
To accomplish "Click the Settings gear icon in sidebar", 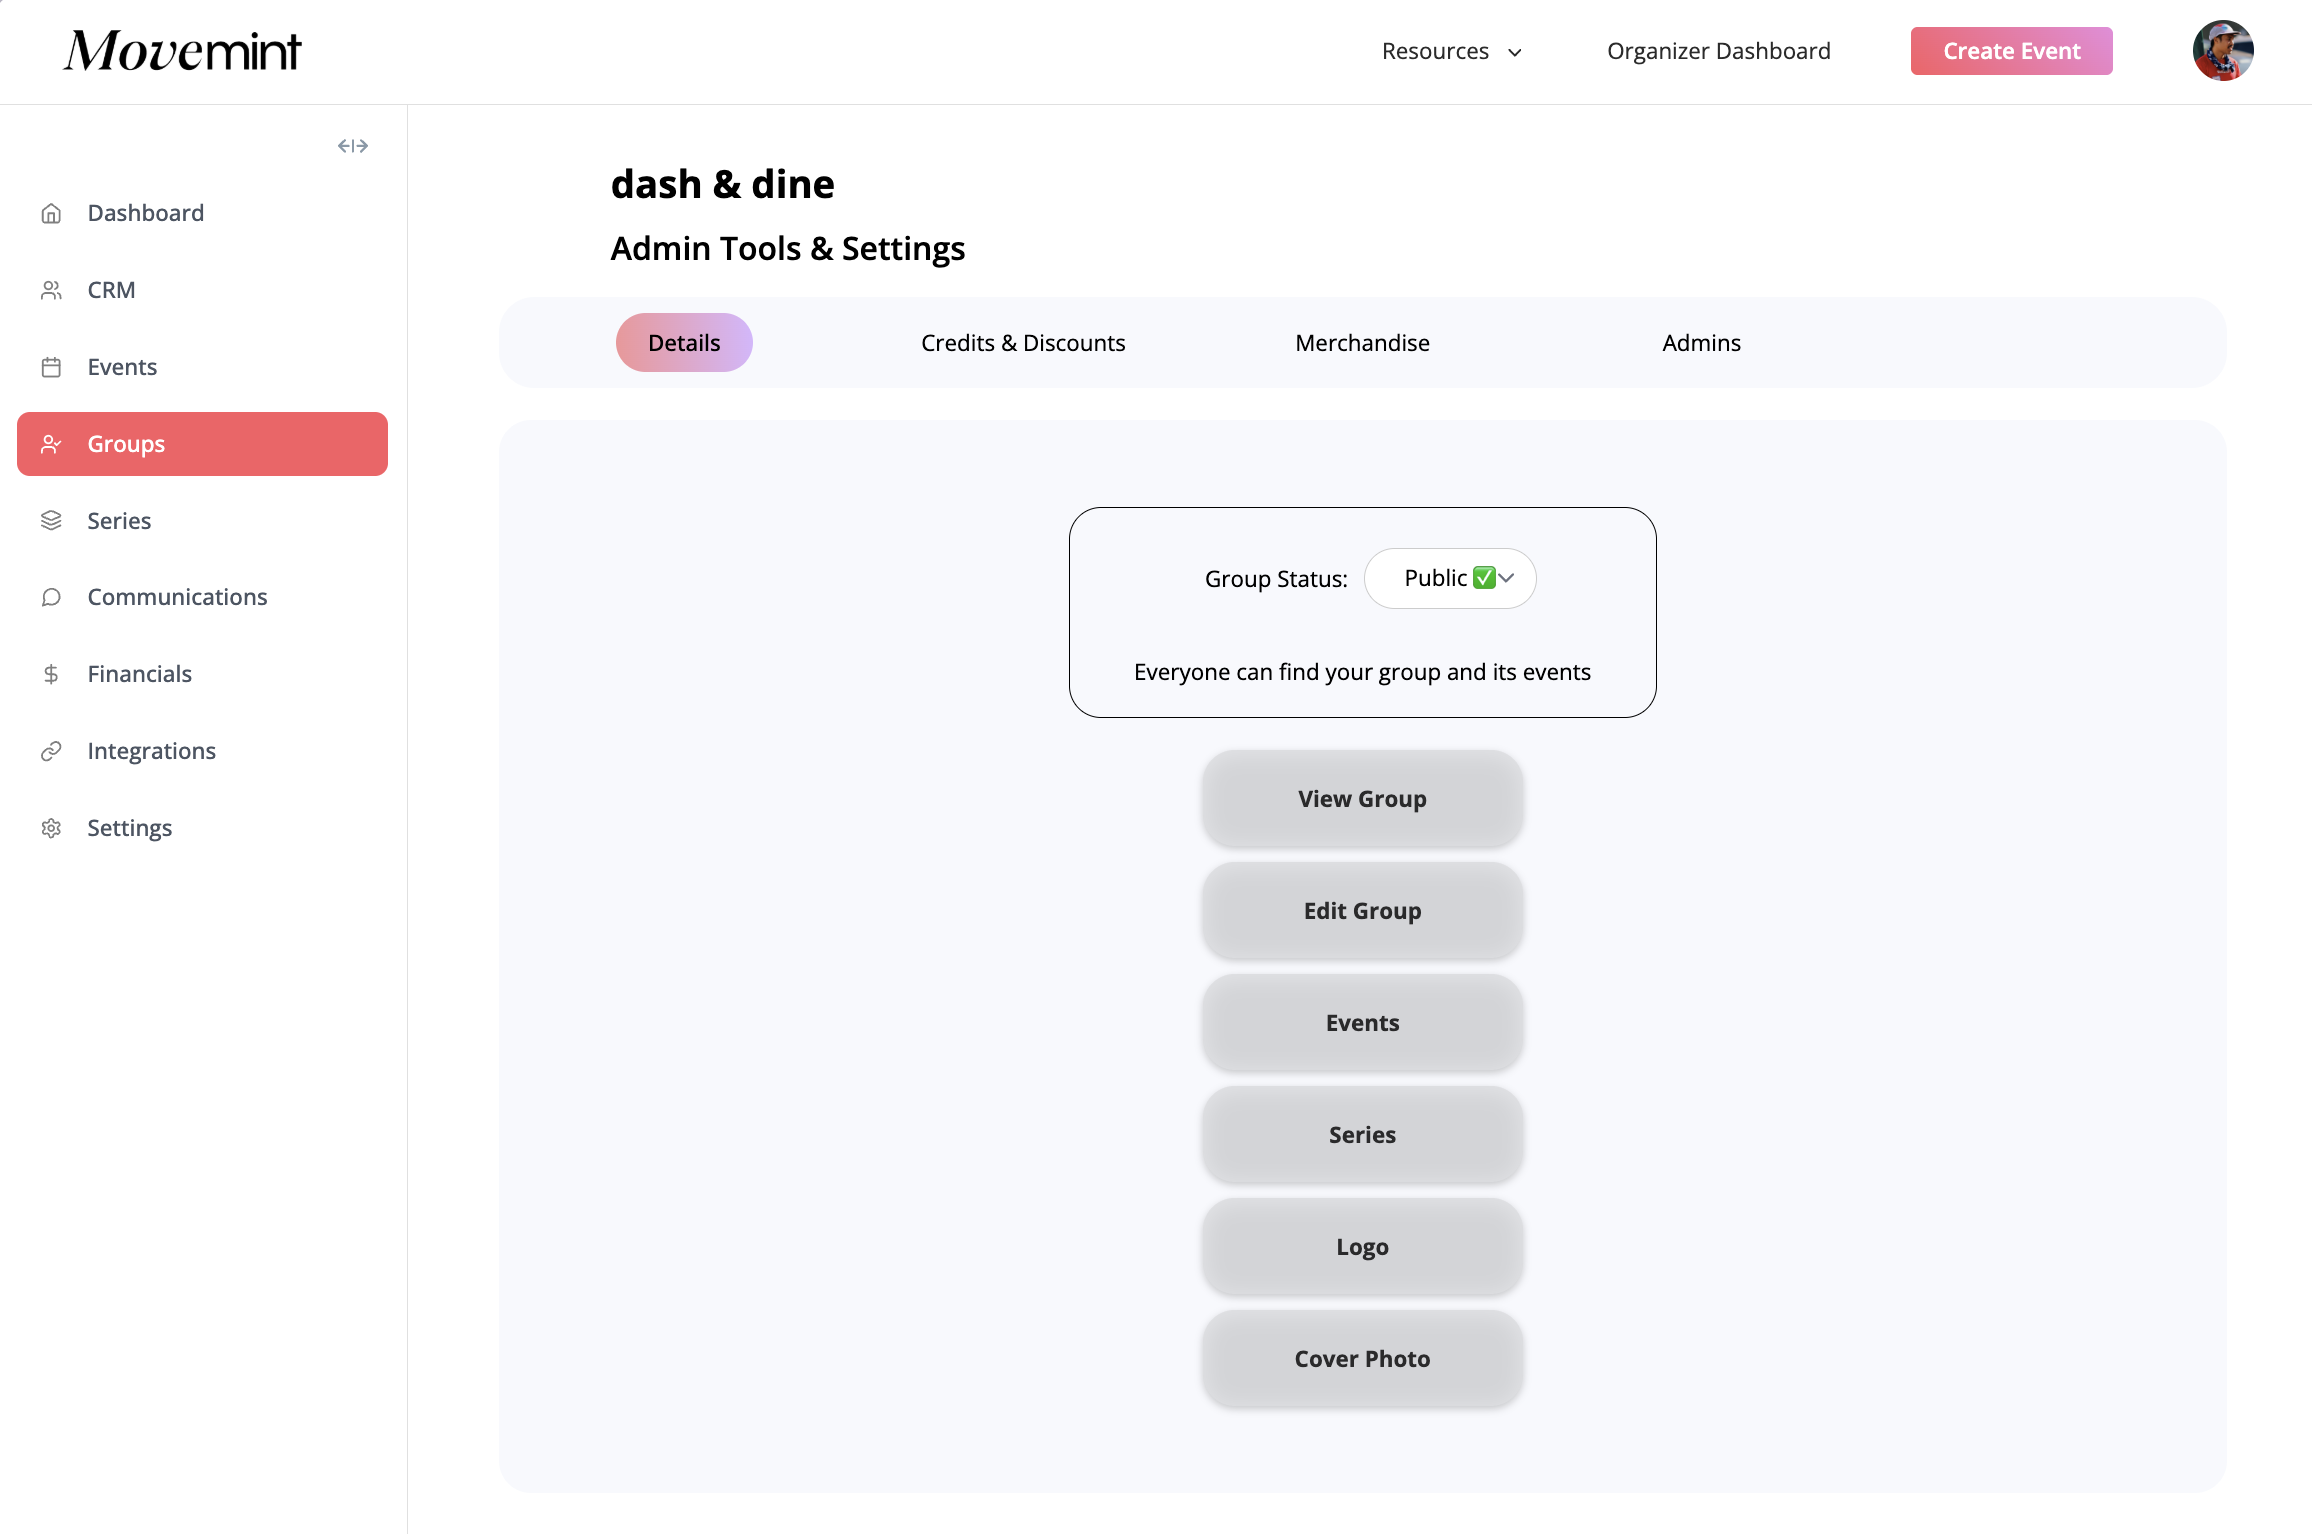I will (51, 828).
